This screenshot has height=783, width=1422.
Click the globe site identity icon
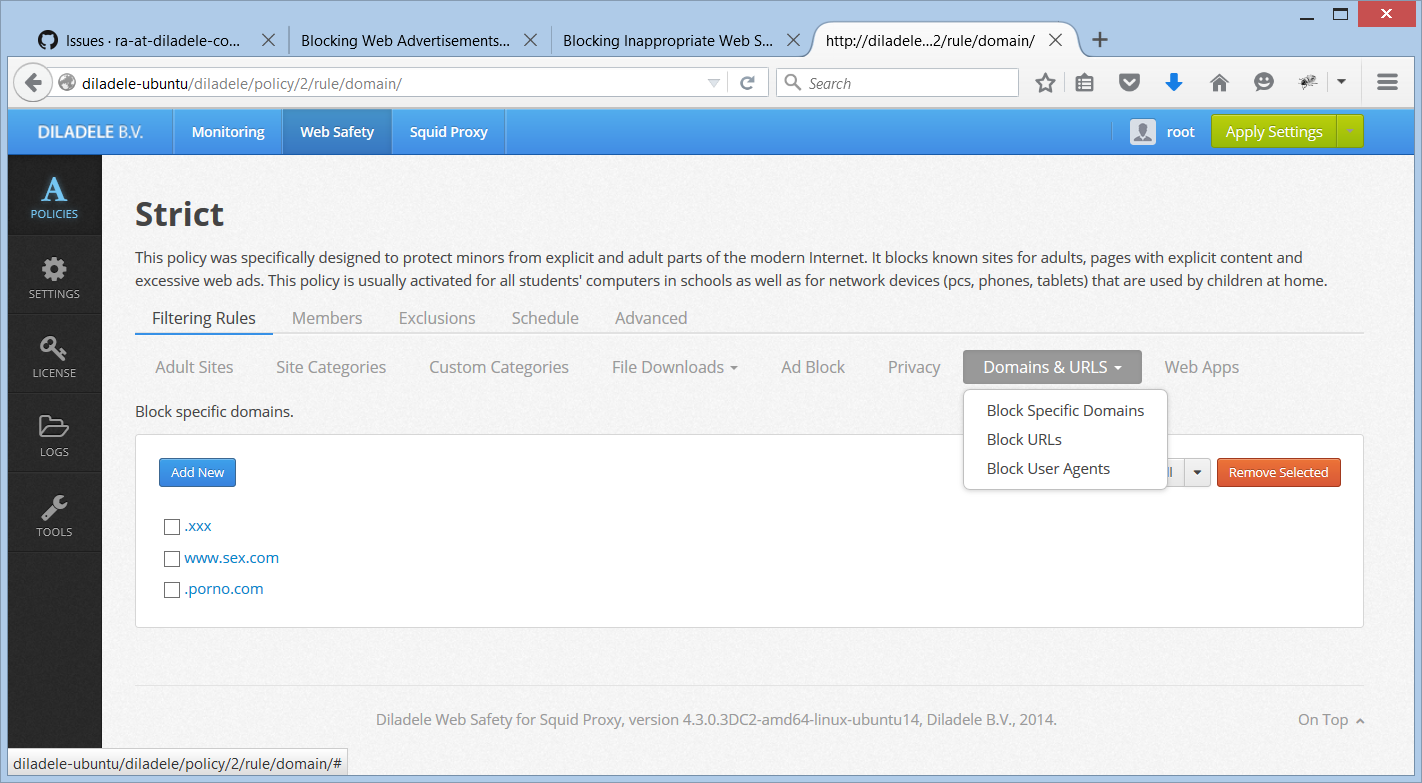pyautogui.click(x=67, y=83)
